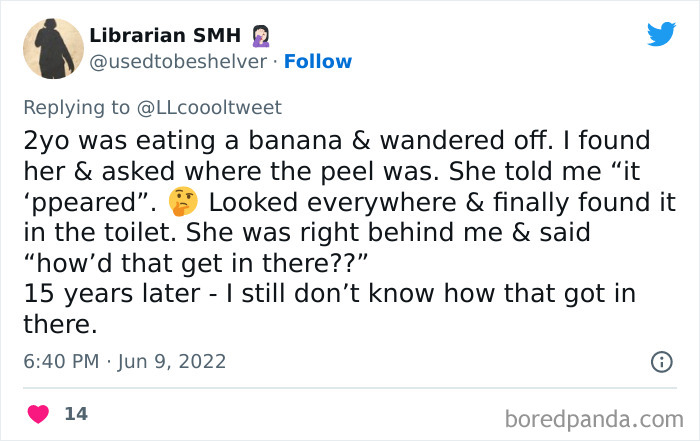This screenshot has height=441, width=700.
Task: Click the thinking face emoji in the tweet
Action: point(183,201)
